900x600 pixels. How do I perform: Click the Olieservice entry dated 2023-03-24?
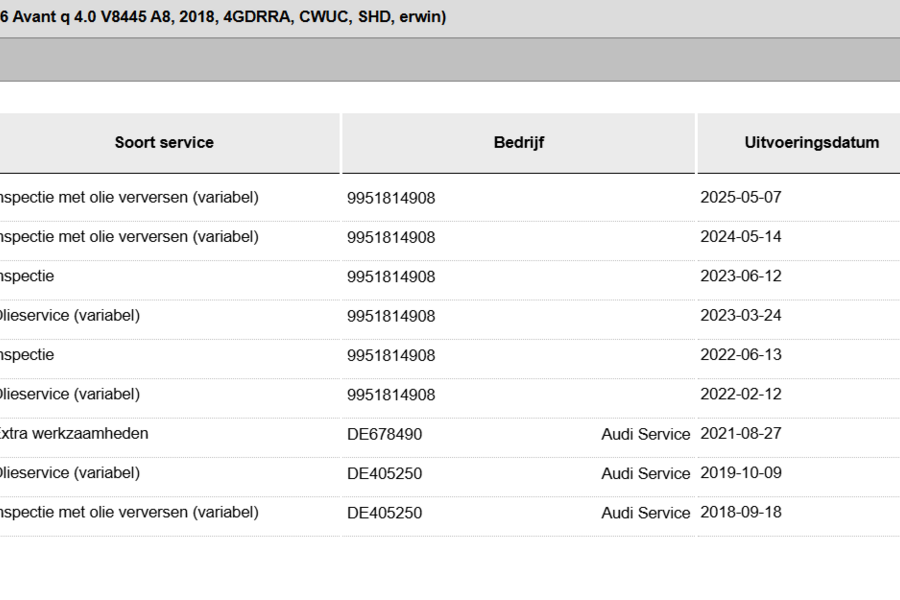coord(68,316)
